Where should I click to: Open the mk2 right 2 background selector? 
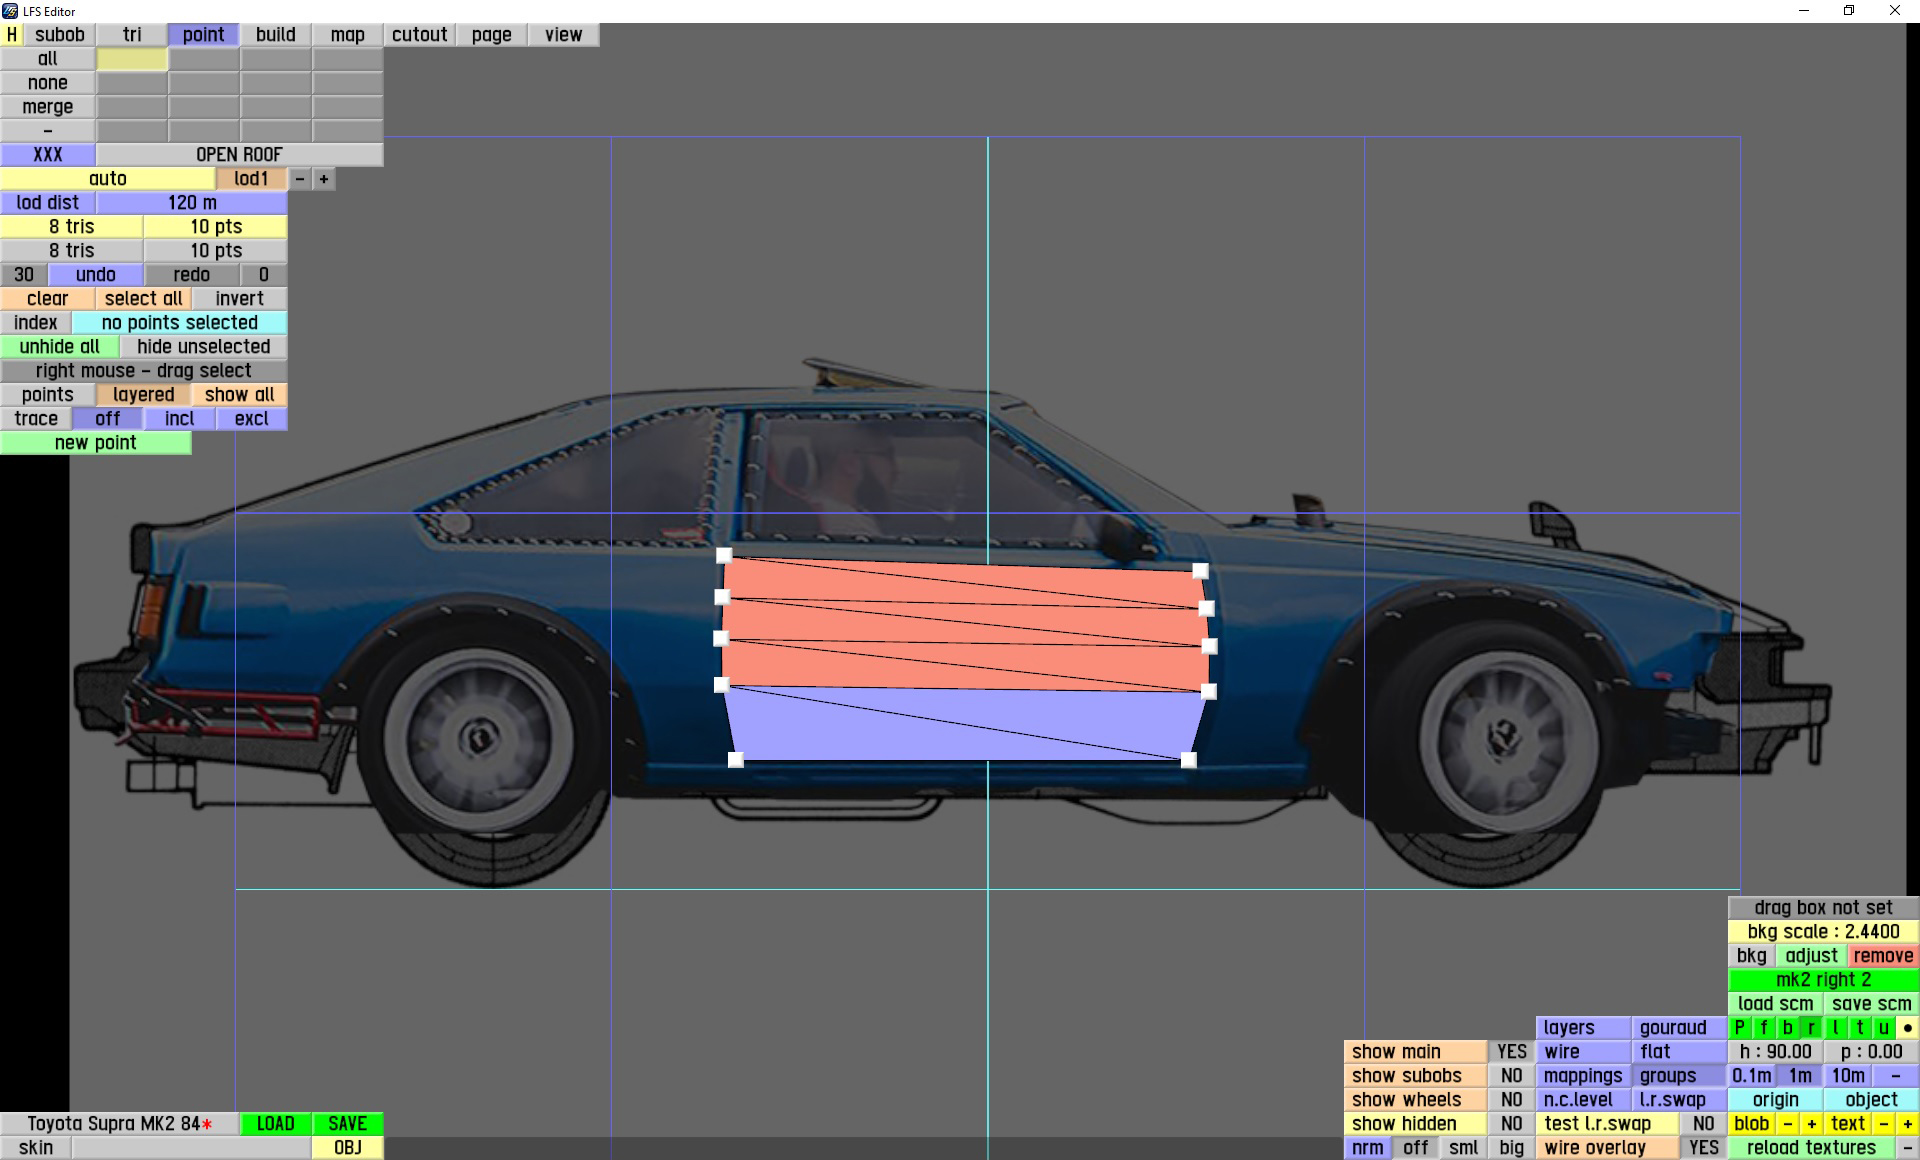coord(1823,979)
